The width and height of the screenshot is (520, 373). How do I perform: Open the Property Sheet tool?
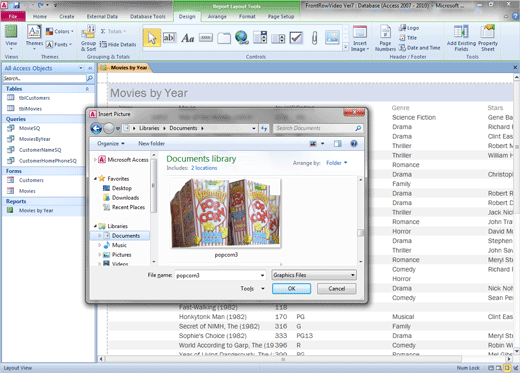tap(488, 39)
